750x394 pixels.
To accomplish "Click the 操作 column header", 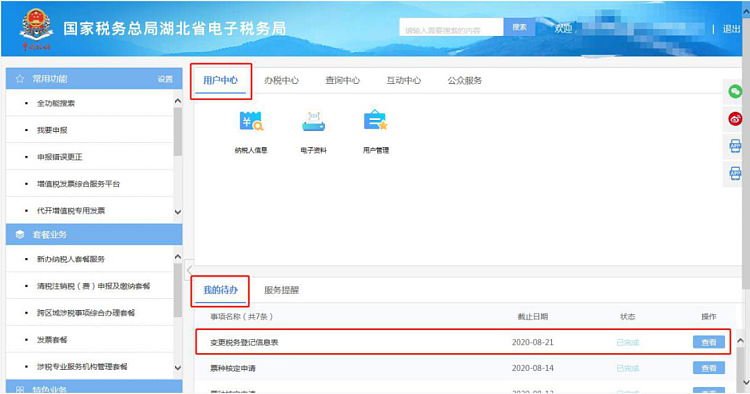I will [709, 317].
